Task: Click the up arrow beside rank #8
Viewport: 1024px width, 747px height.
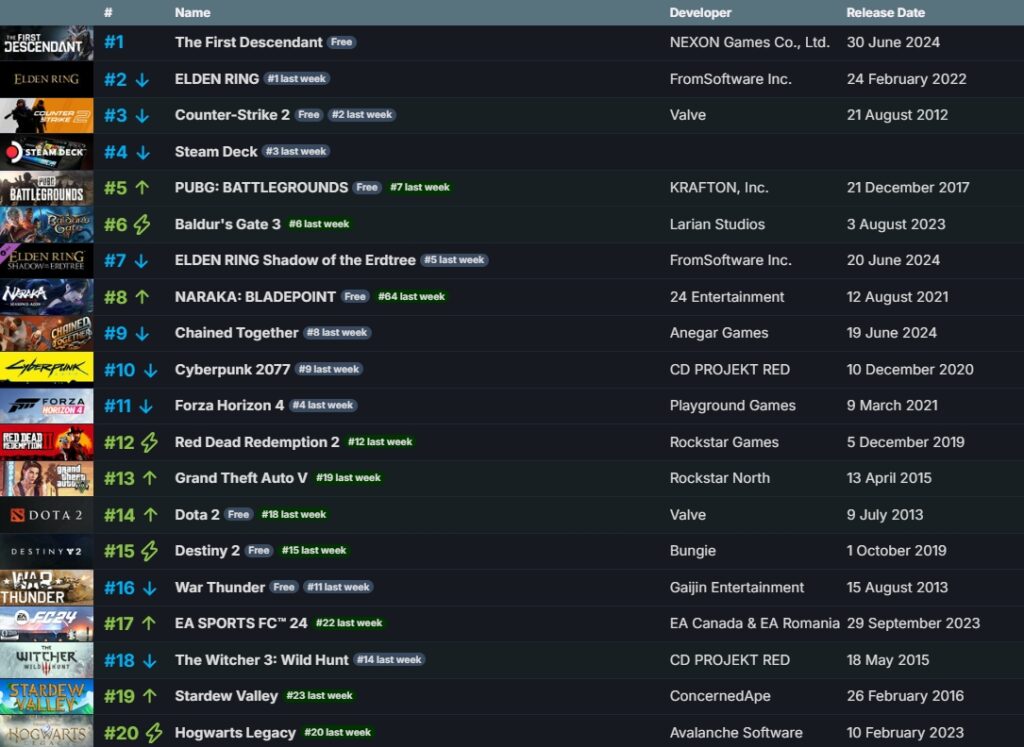Action: (142, 297)
